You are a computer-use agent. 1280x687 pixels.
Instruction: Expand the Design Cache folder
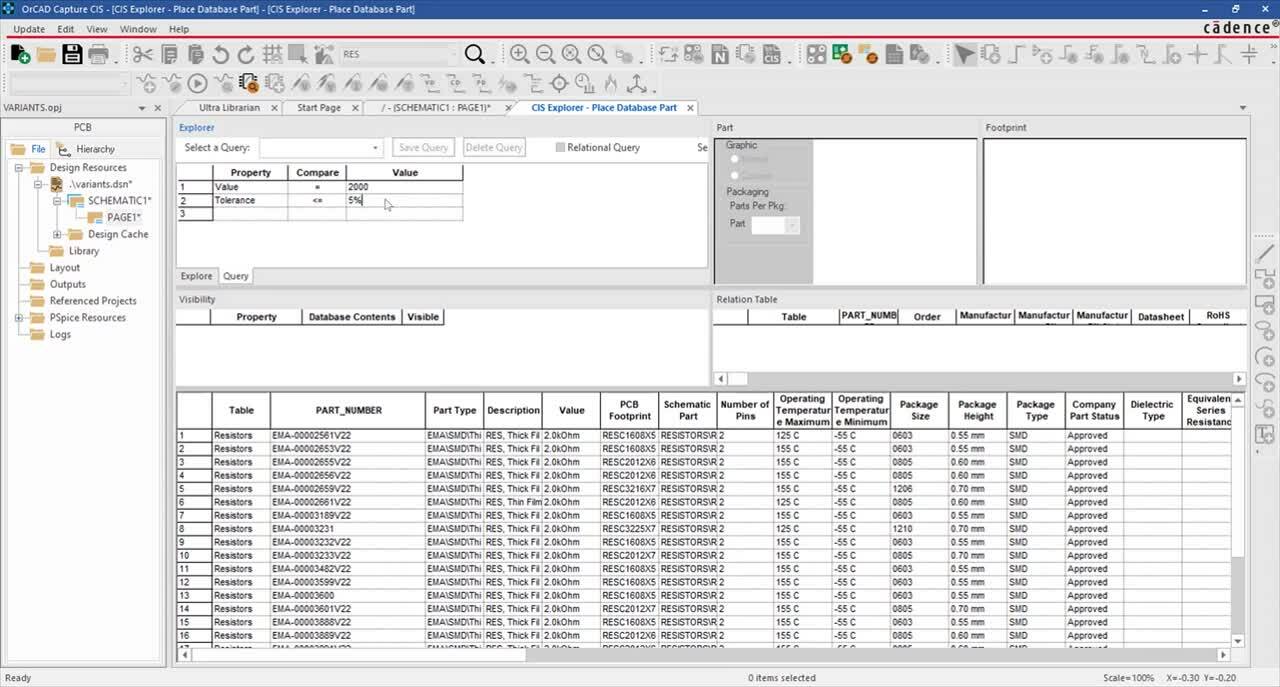pyautogui.click(x=57, y=234)
